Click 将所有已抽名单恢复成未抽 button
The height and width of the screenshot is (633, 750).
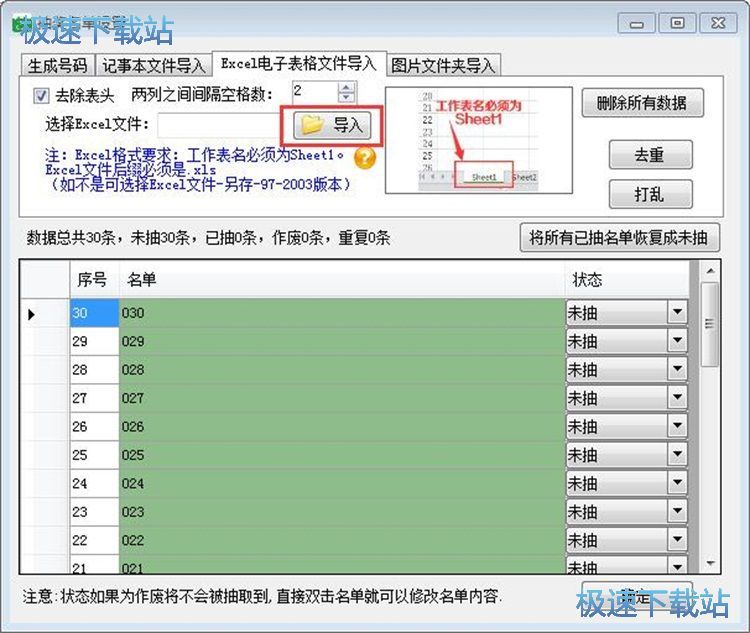pos(619,237)
